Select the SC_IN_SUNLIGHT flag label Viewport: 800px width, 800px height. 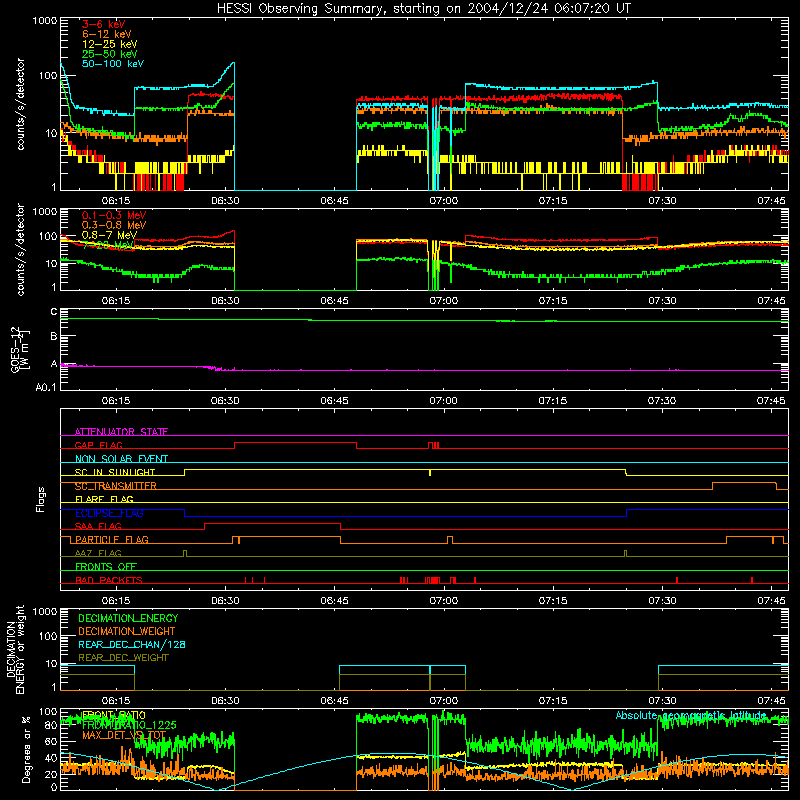tap(115, 472)
